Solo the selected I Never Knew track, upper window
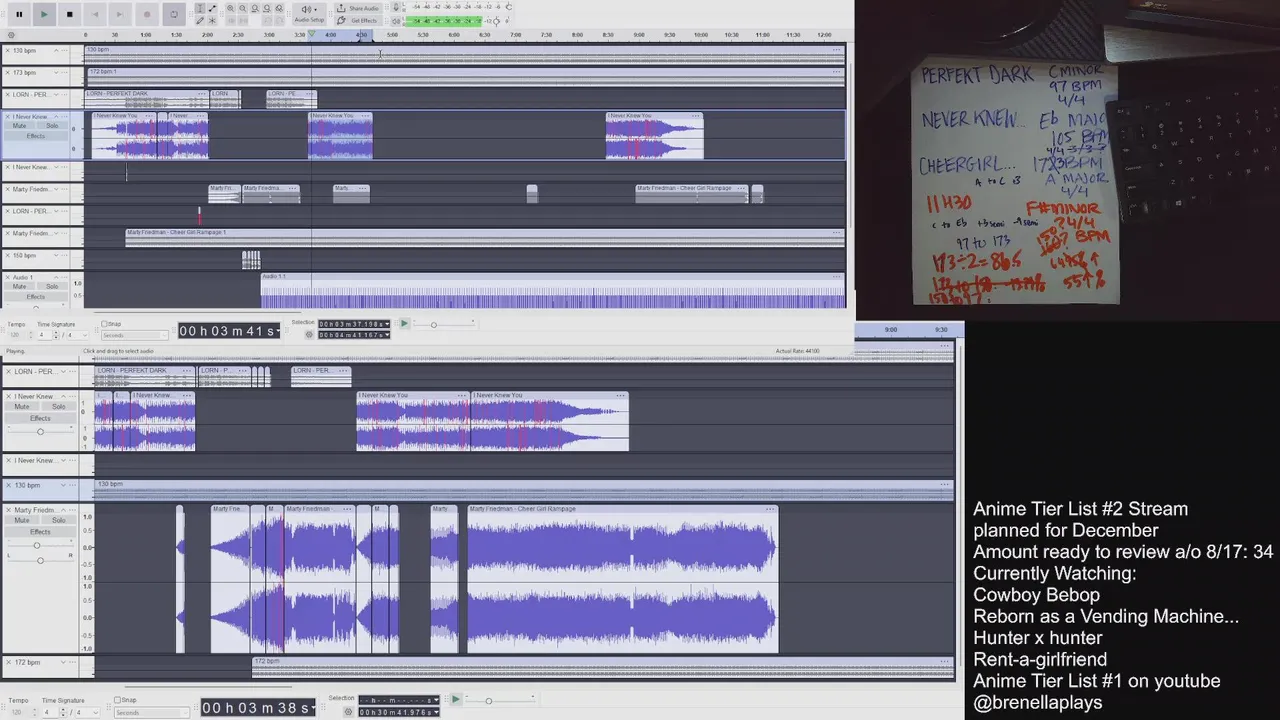The width and height of the screenshot is (1280, 720). (x=52, y=126)
